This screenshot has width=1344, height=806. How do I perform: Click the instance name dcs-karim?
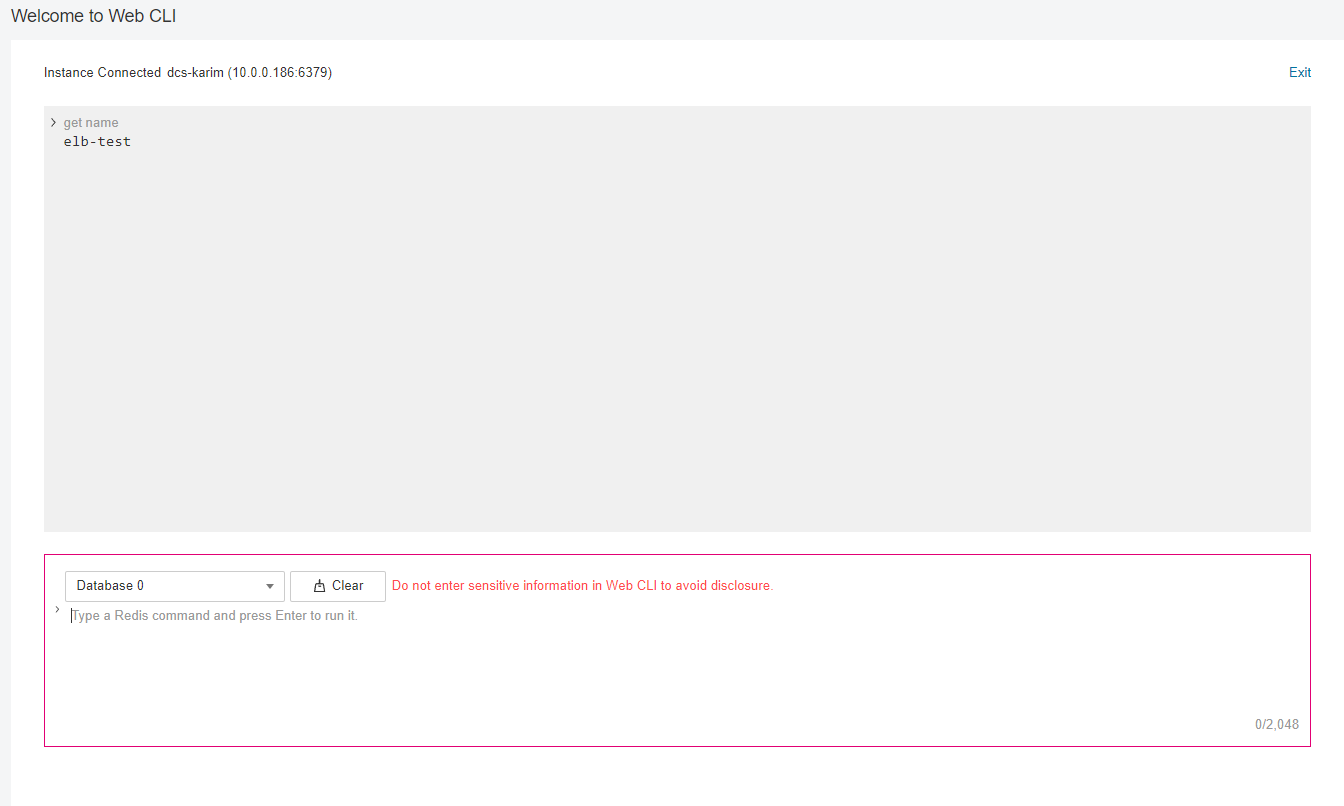[x=195, y=73]
